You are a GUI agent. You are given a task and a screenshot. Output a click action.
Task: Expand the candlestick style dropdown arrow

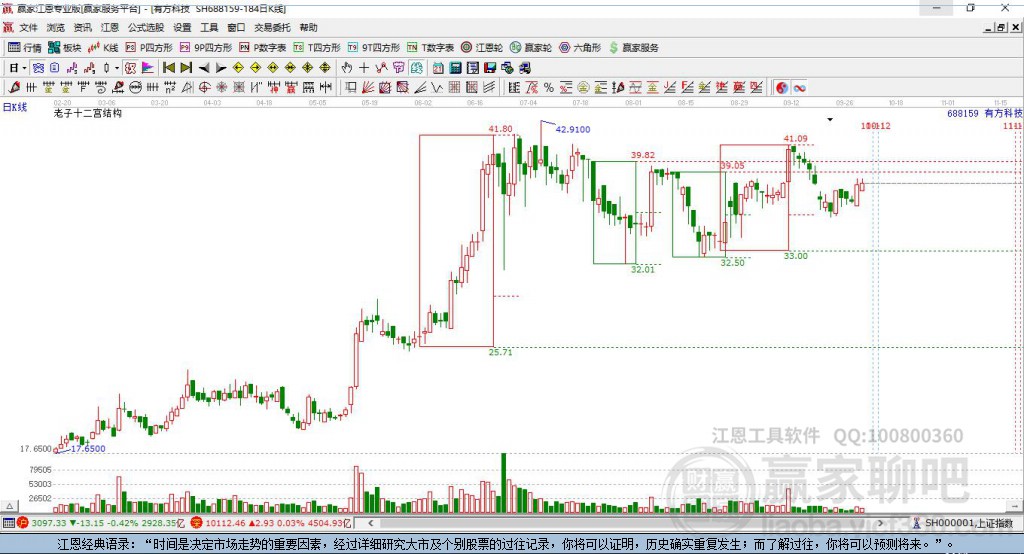[x=117, y=68]
